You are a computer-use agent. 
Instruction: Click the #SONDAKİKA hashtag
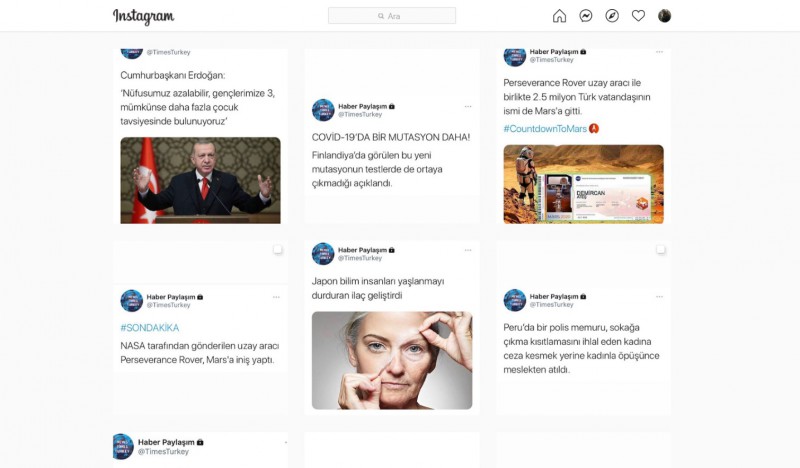pyautogui.click(x=150, y=327)
